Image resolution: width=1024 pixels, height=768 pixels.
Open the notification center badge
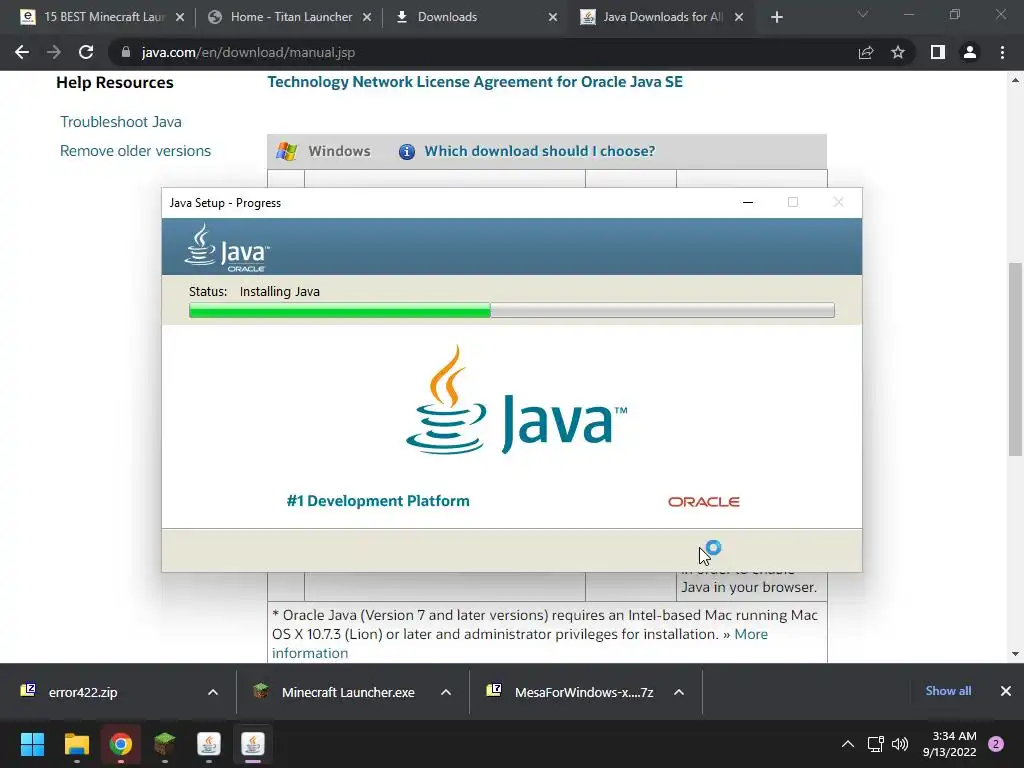click(996, 744)
